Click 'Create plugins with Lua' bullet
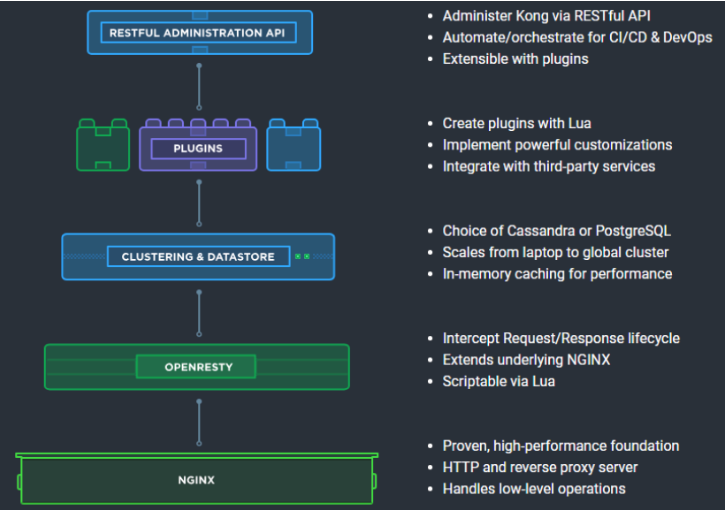Image resolution: width=725 pixels, height=510 pixels. tap(516, 123)
